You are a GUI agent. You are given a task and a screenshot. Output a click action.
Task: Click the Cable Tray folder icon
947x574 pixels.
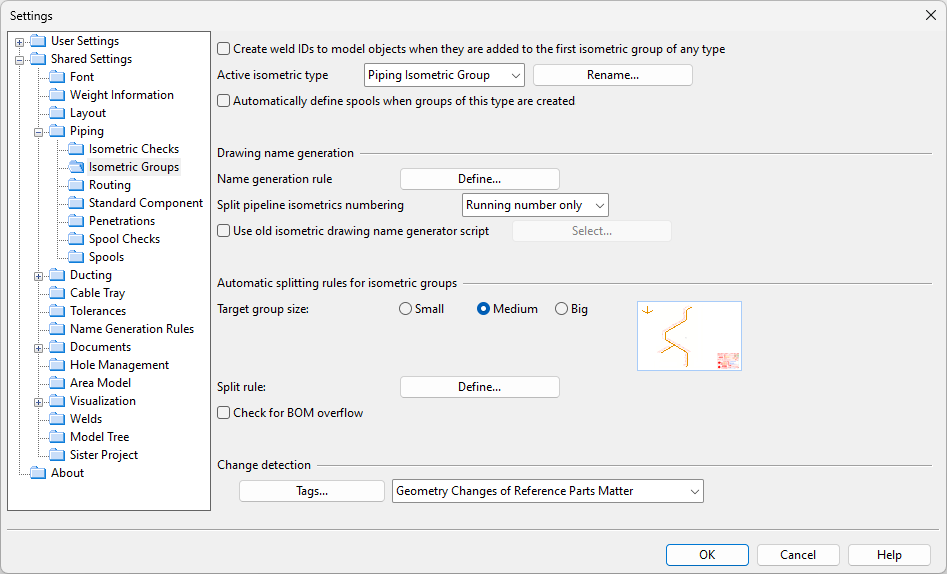(58, 293)
